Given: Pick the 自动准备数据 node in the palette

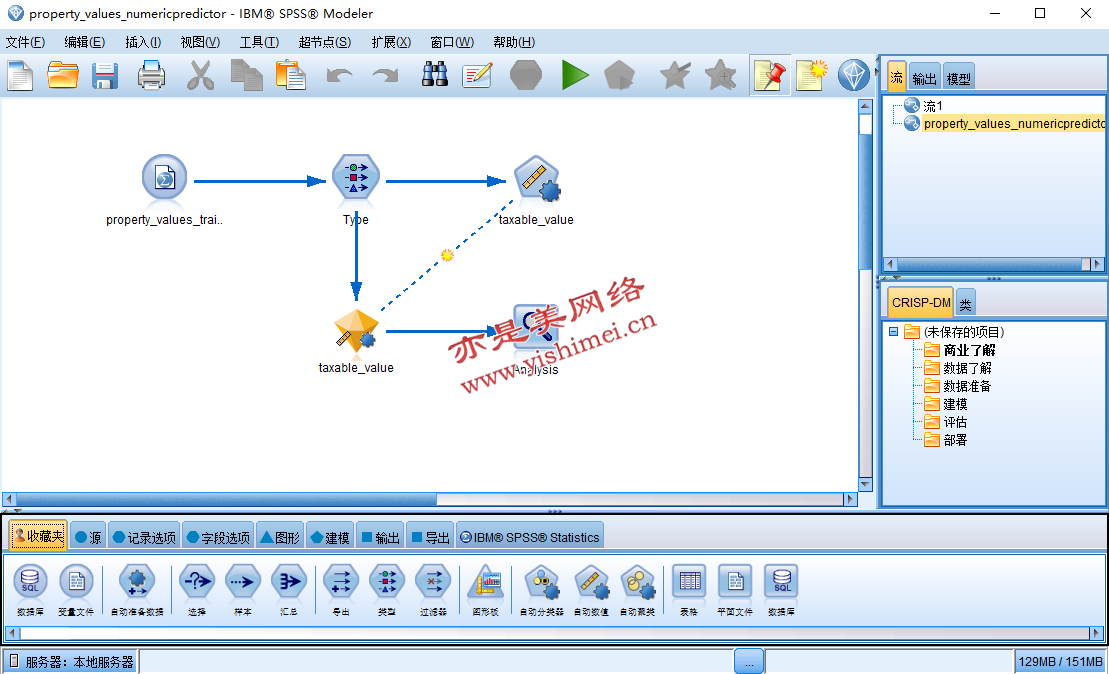Looking at the screenshot, I should pos(137,589).
